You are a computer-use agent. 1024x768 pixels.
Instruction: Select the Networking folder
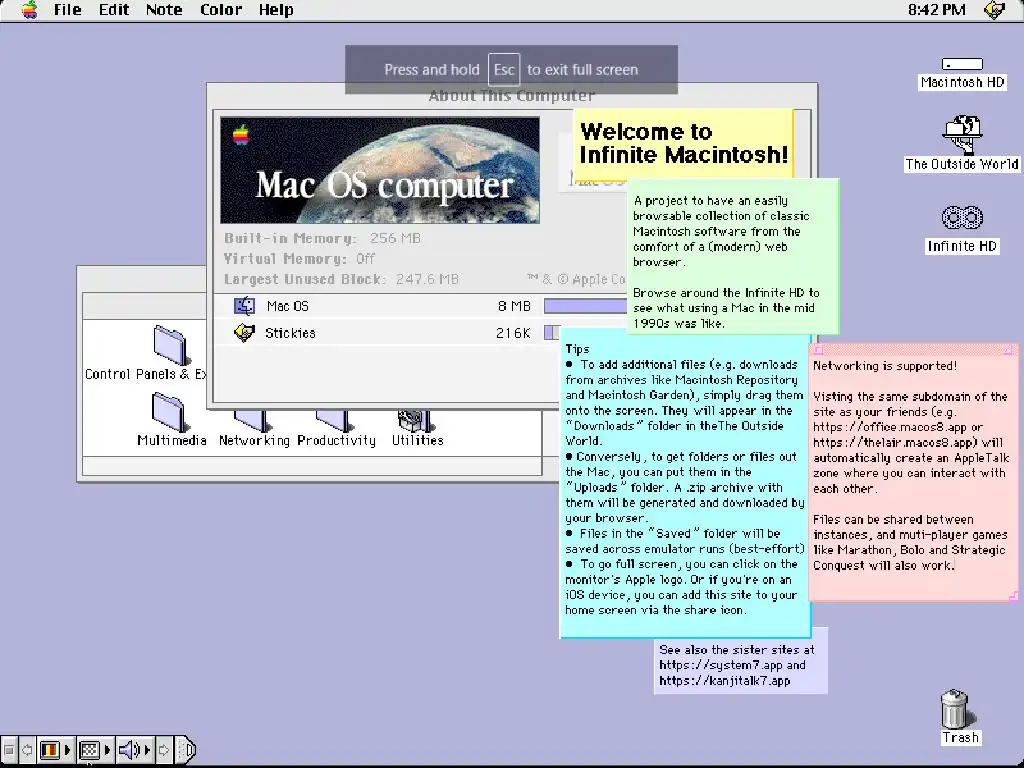[253, 428]
